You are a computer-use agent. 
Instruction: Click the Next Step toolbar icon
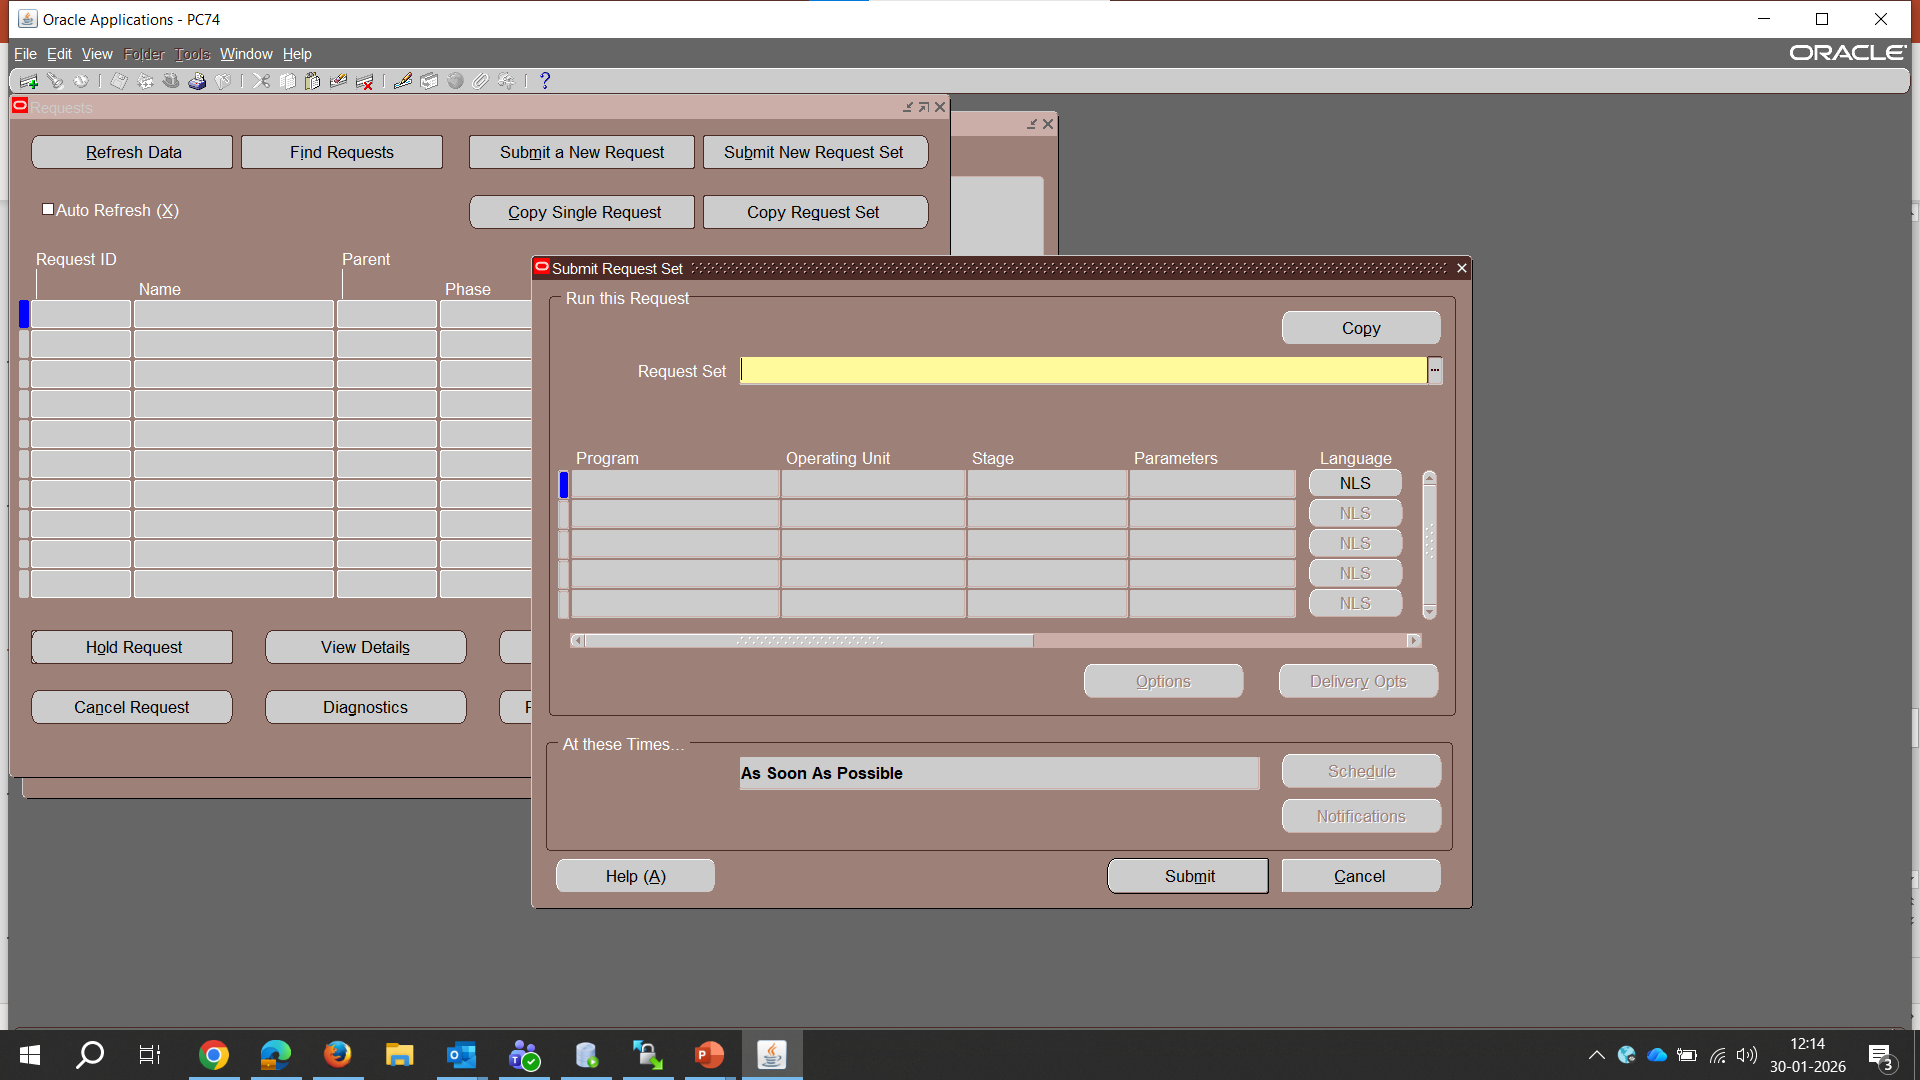pos(145,81)
